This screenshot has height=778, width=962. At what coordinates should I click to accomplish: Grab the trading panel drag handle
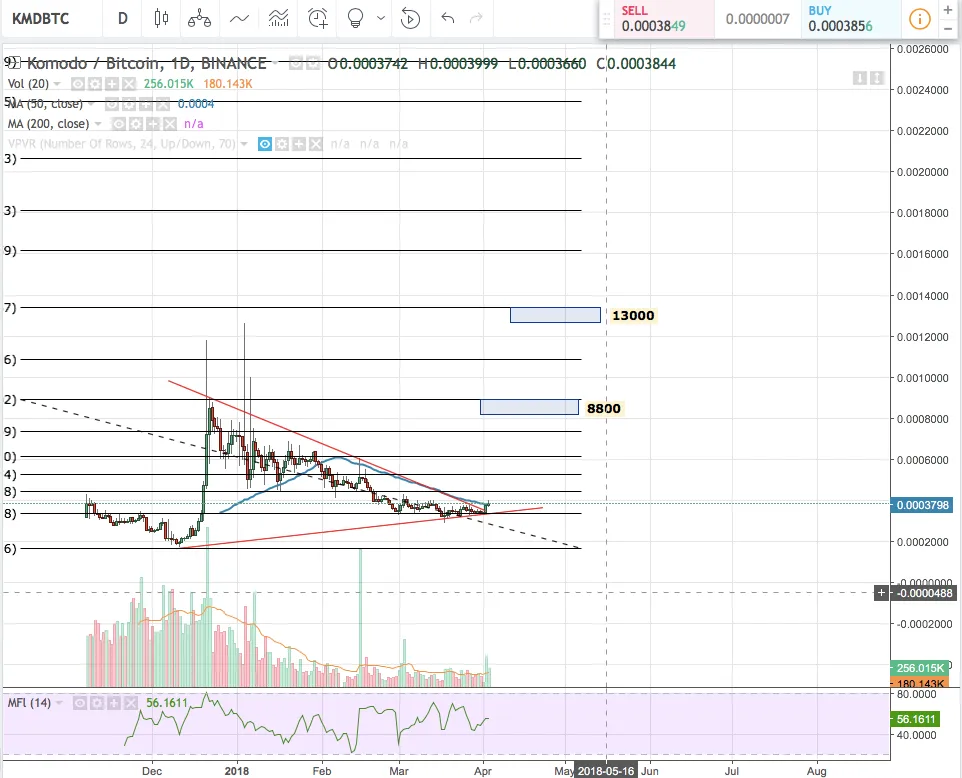[607, 19]
